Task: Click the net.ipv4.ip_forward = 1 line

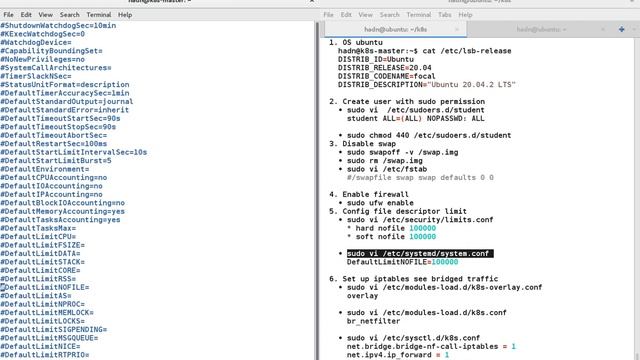Action: pyautogui.click(x=398, y=355)
